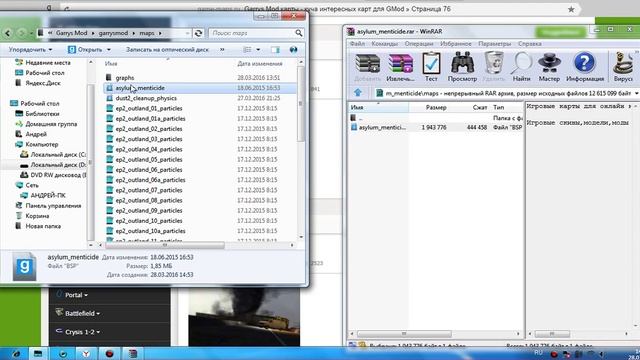This screenshot has width=640, height=360.
Task: Click the WinRAR Add button
Action: 367,68
